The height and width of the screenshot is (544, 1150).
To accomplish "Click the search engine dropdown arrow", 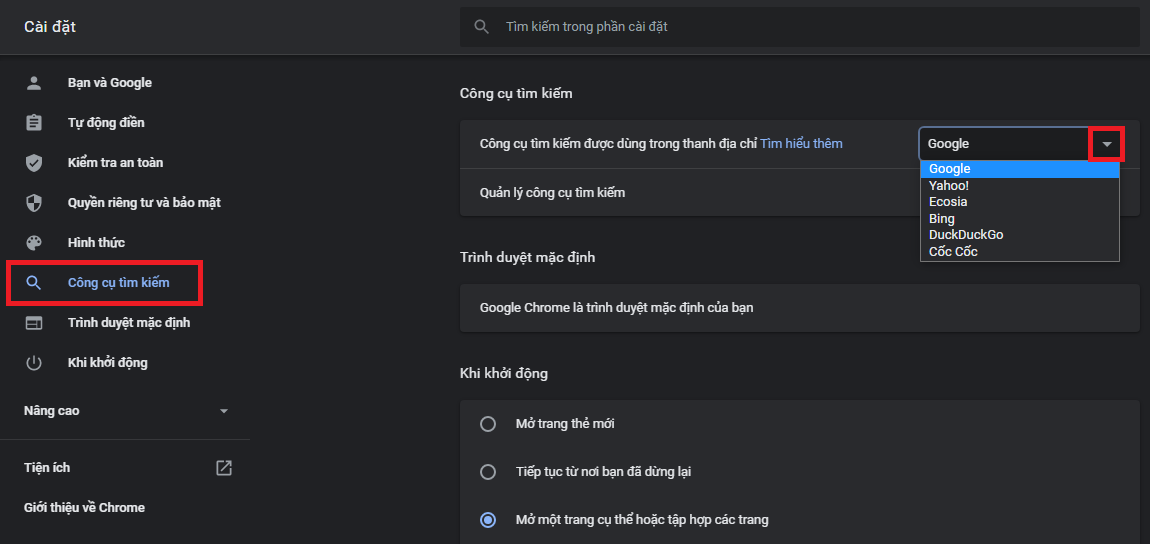I will [x=1107, y=144].
